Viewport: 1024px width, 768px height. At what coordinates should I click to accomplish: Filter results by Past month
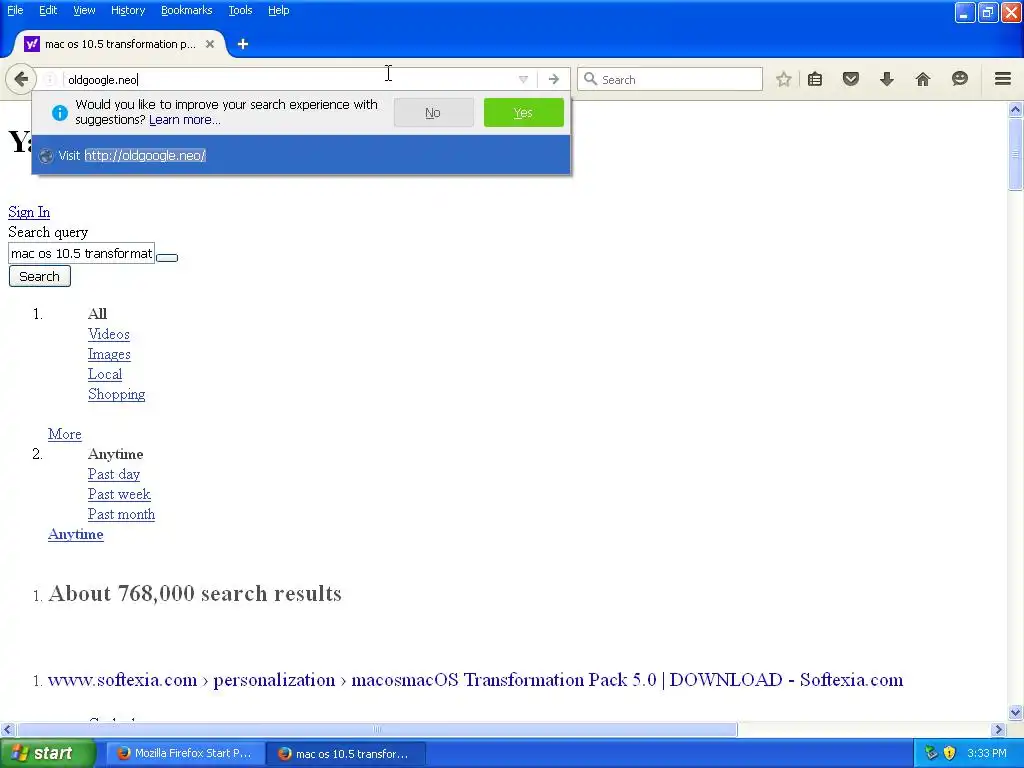121,515
